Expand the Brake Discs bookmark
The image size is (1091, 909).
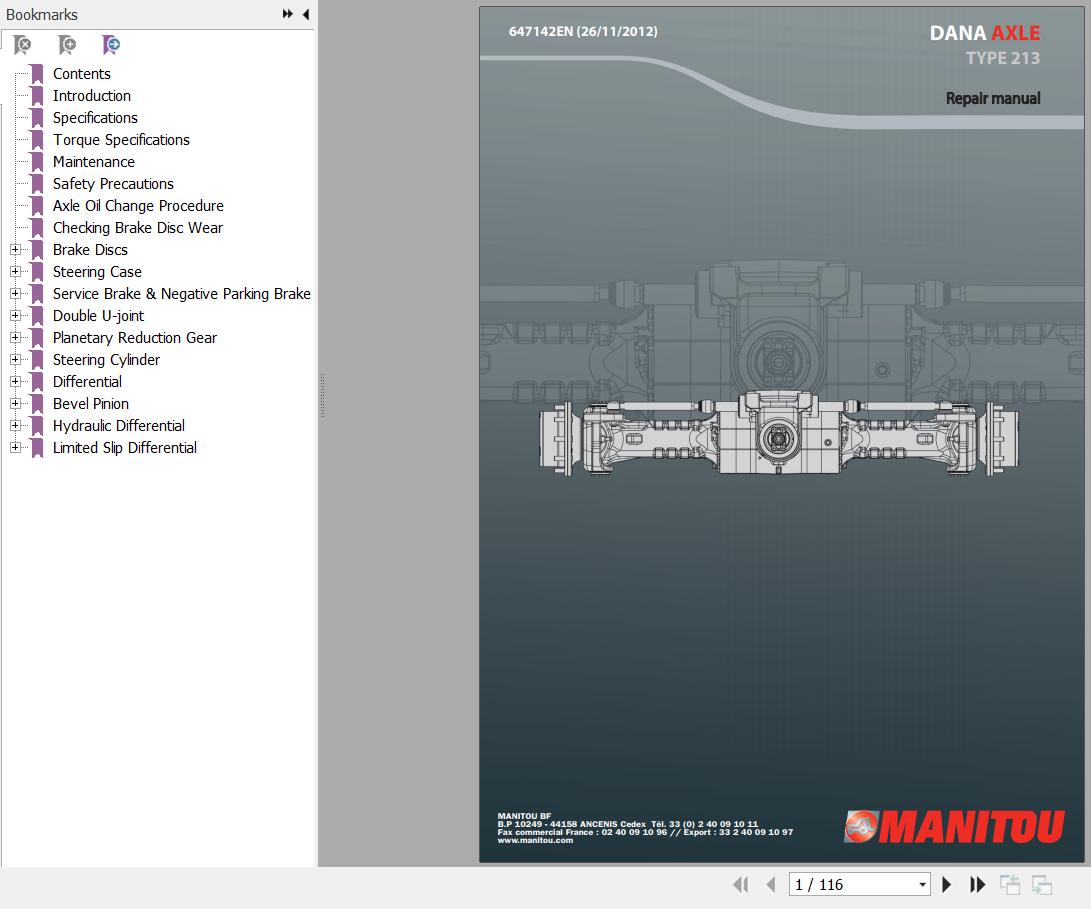tap(15, 249)
